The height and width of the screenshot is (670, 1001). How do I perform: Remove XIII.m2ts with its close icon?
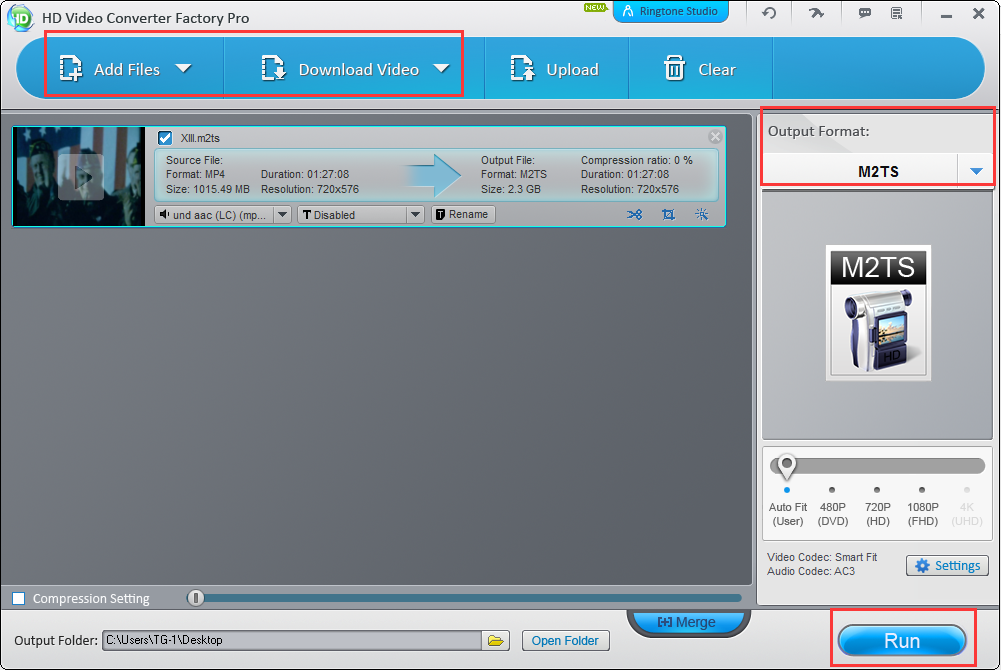(x=715, y=137)
